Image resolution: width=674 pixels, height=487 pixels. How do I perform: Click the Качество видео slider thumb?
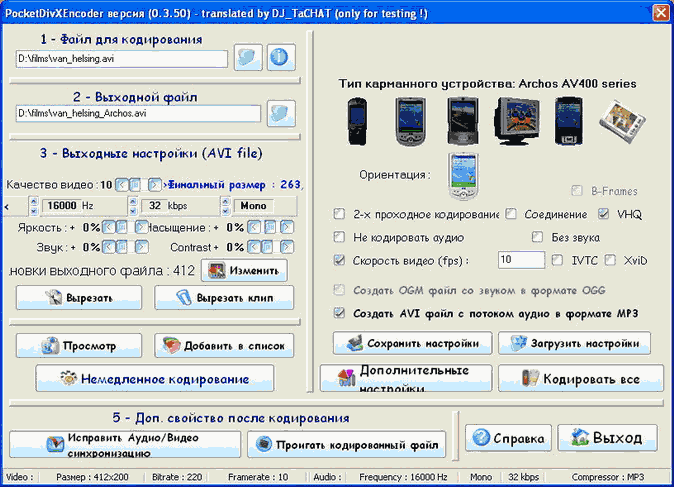tap(135, 185)
